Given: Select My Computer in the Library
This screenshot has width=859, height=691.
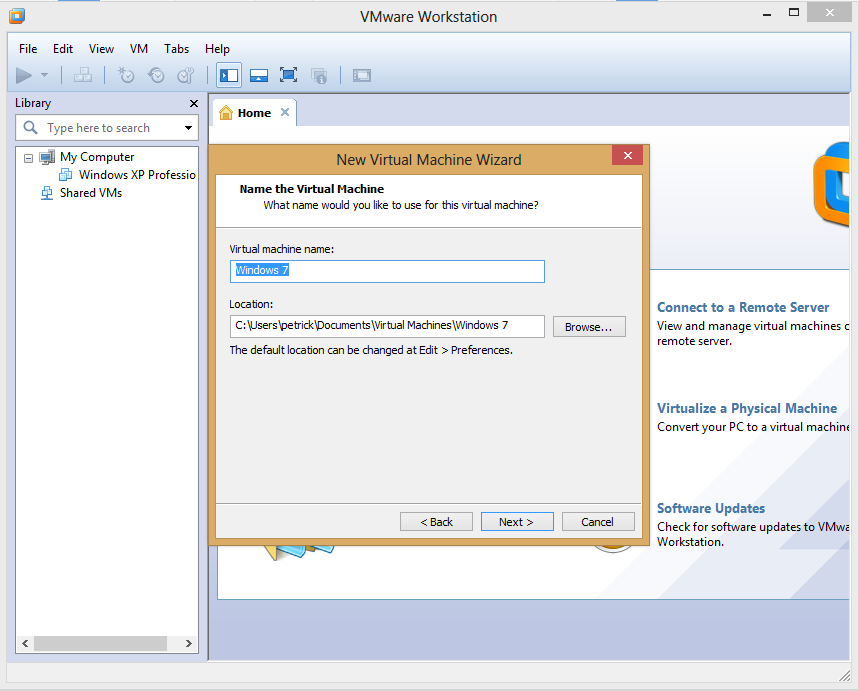Looking at the screenshot, I should [x=97, y=157].
